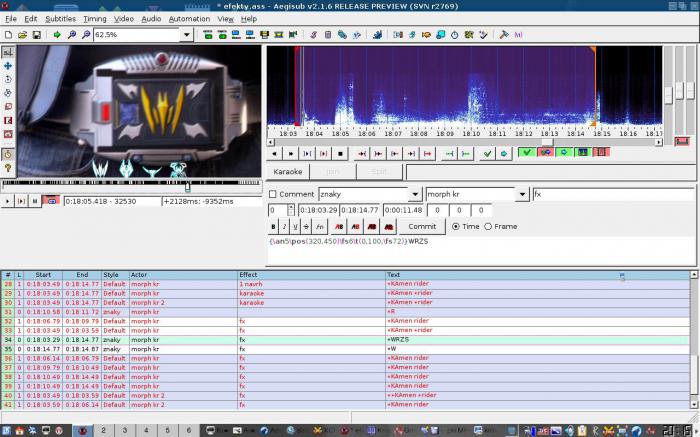Open the primary color AB picker

click(x=339, y=227)
